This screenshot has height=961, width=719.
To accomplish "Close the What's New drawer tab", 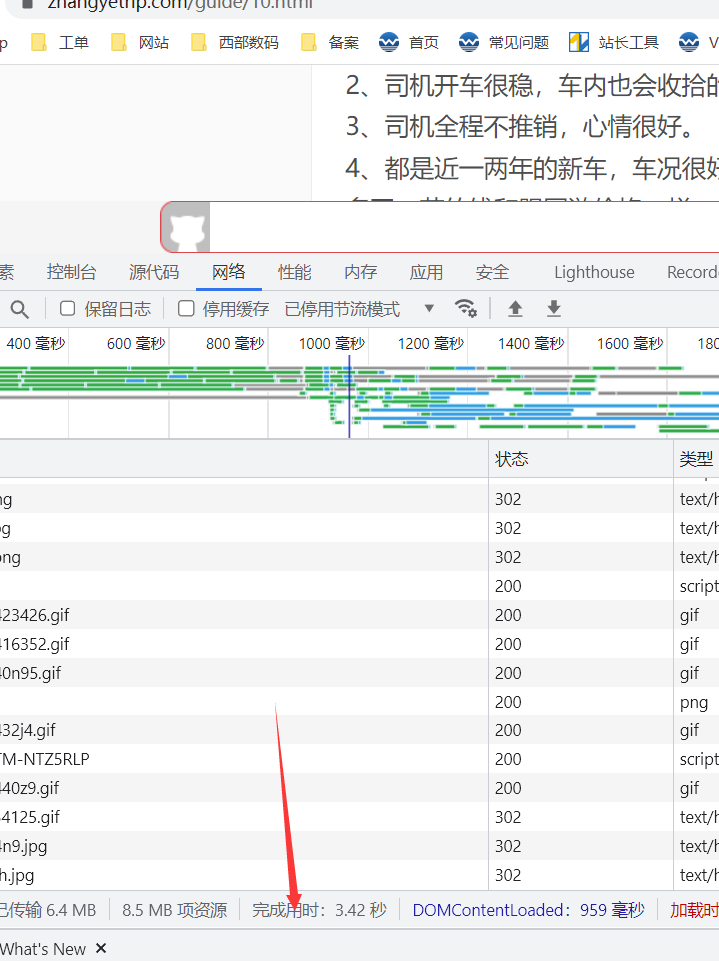I will [x=101, y=948].
